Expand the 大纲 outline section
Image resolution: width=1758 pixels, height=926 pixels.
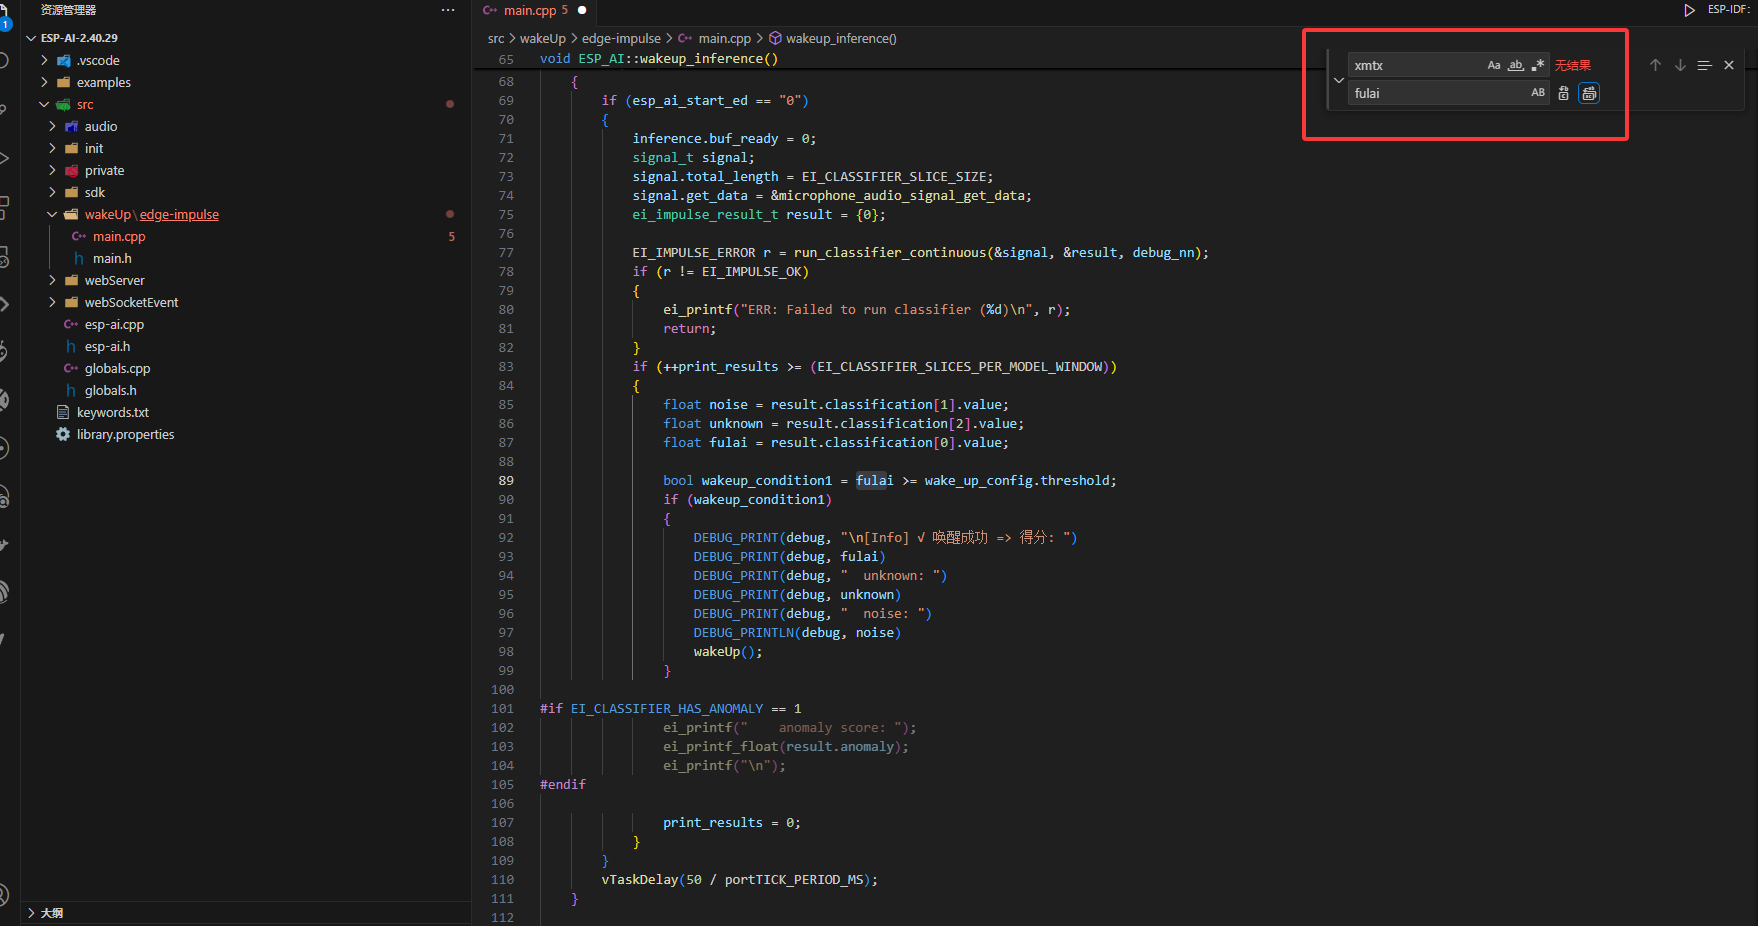coord(51,913)
